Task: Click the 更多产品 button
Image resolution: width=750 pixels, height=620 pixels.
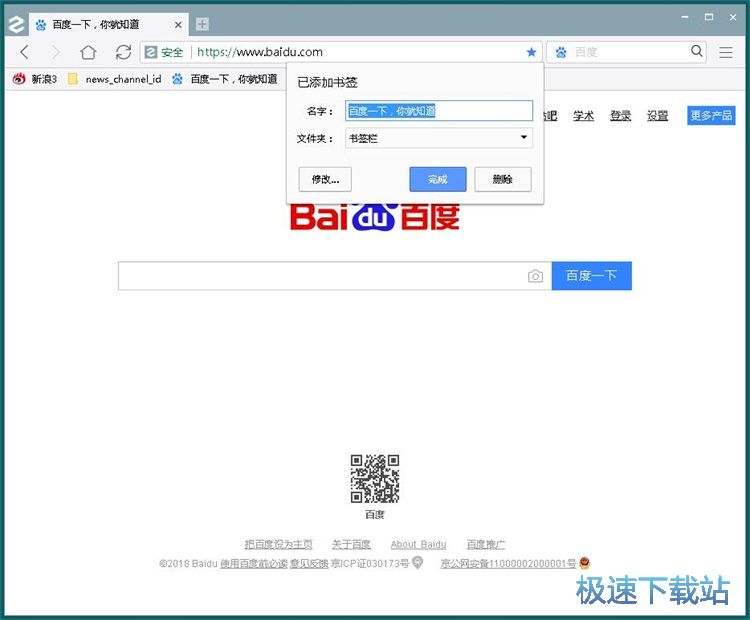Action: 711,115
